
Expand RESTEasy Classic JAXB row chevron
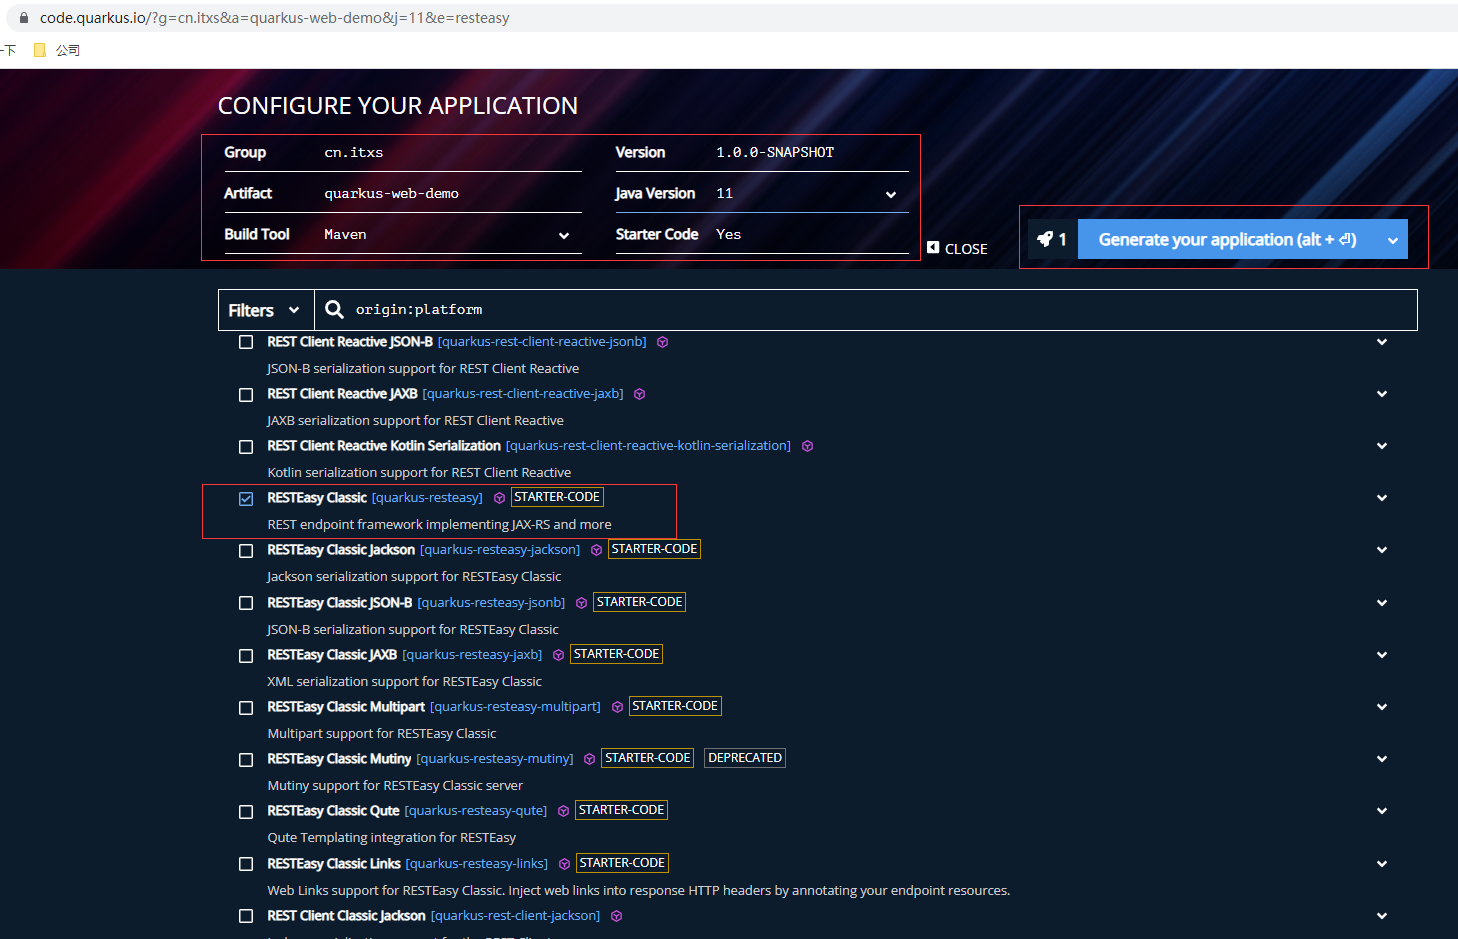[x=1381, y=655]
